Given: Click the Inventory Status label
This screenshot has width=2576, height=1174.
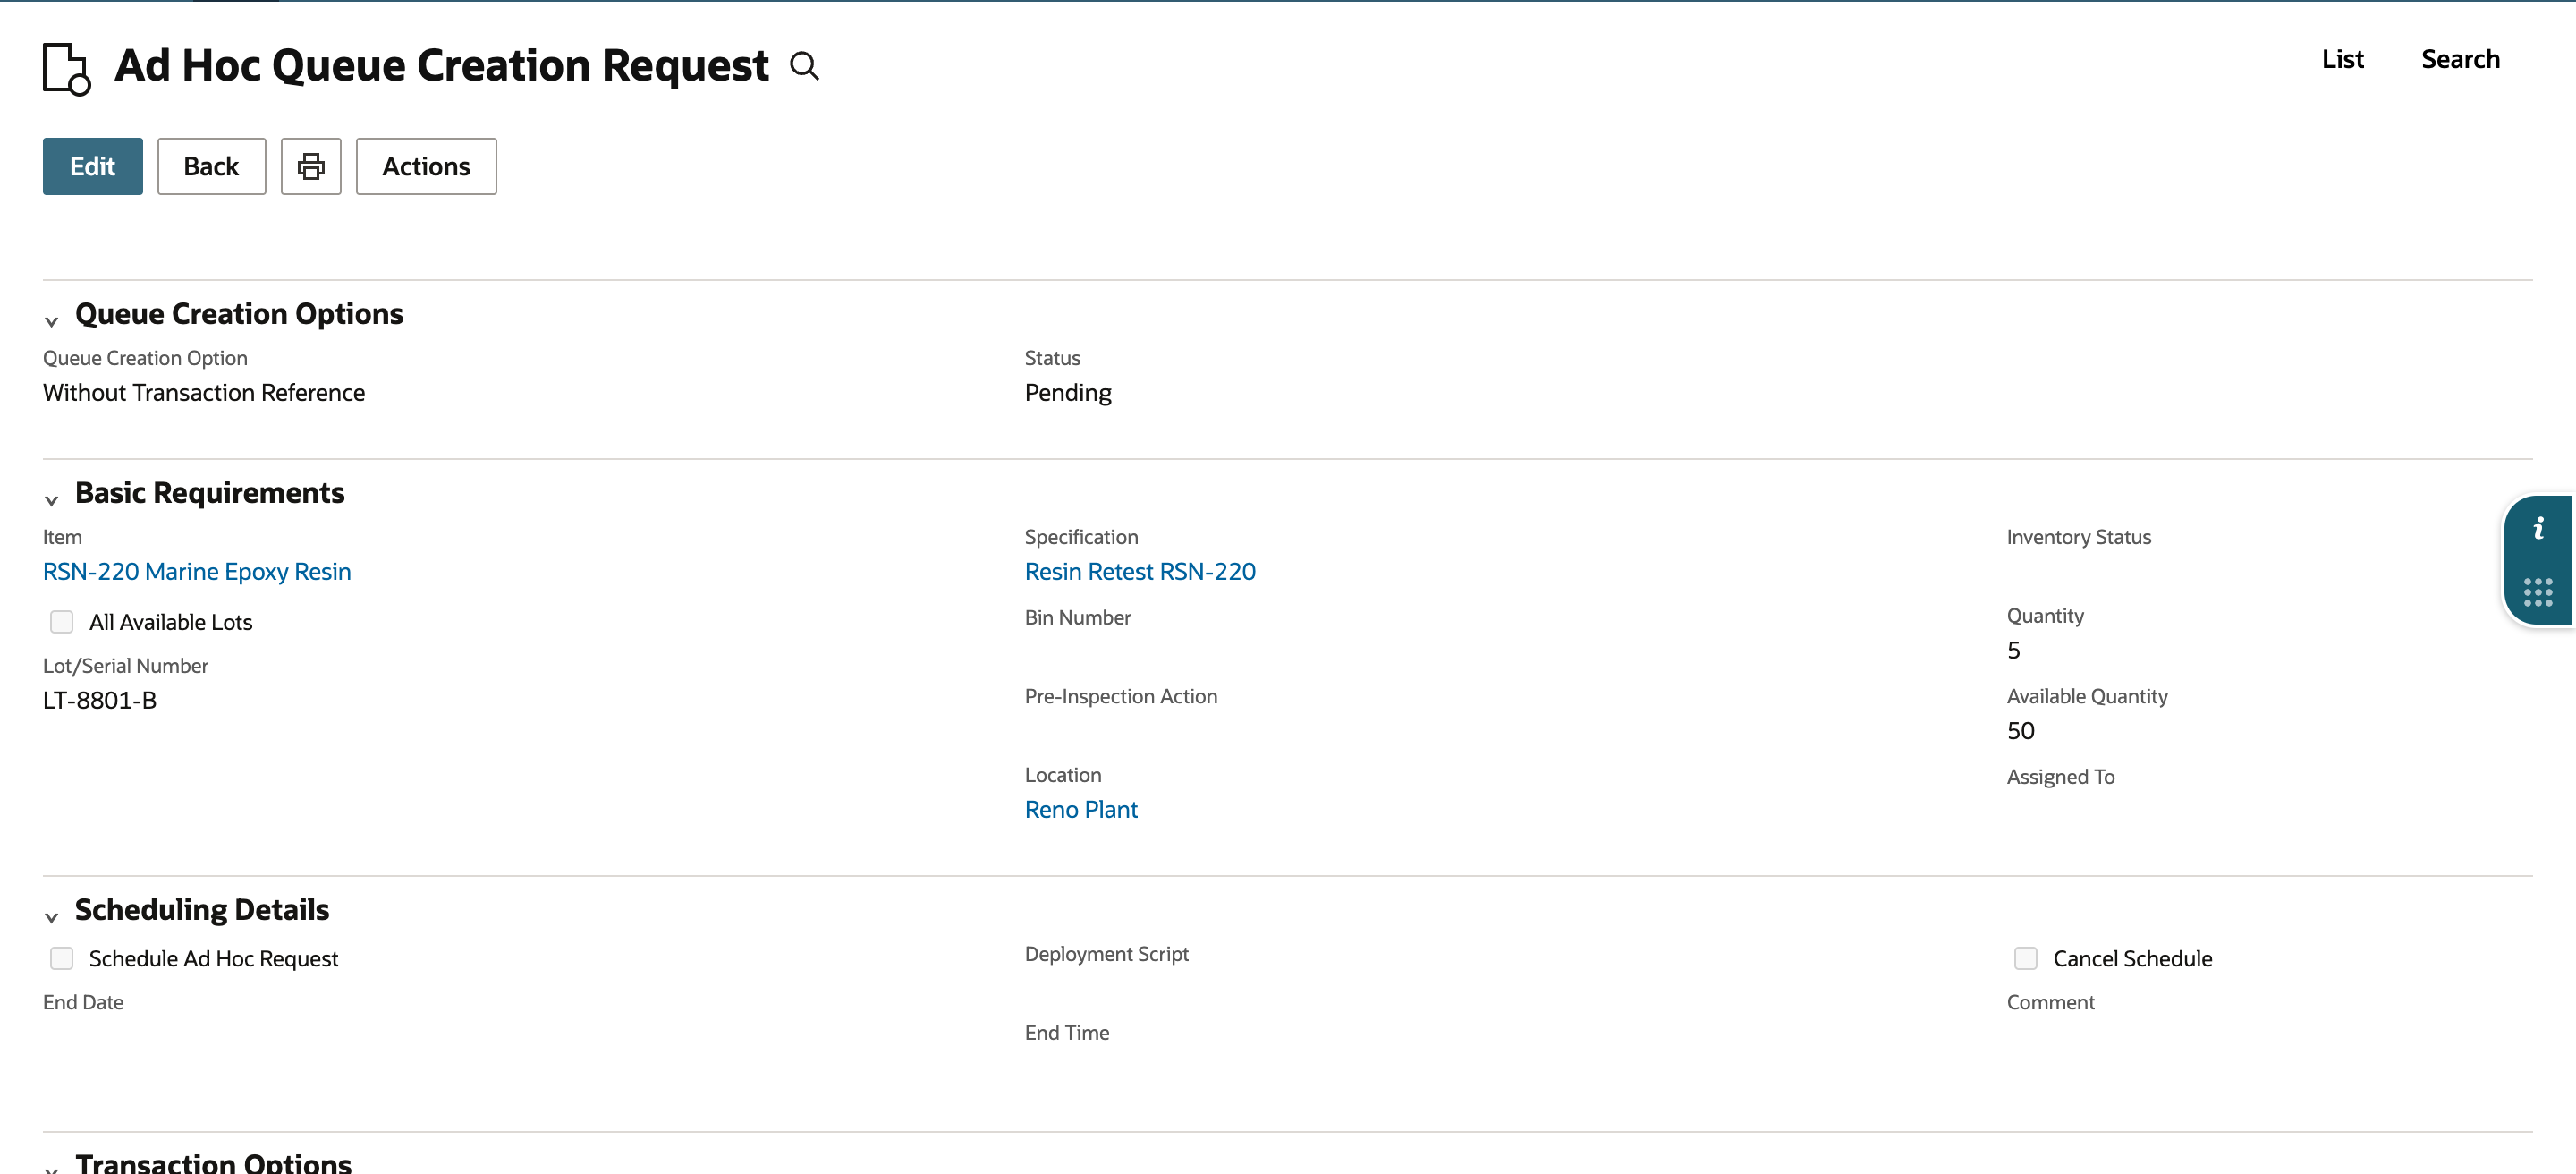Looking at the screenshot, I should [x=2078, y=537].
